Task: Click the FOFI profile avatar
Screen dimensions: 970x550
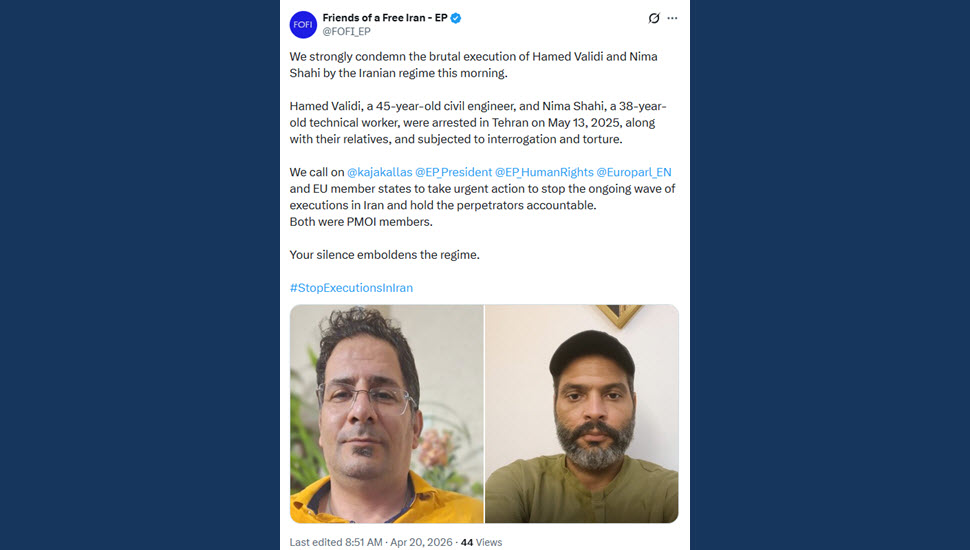Action: pyautogui.click(x=303, y=25)
